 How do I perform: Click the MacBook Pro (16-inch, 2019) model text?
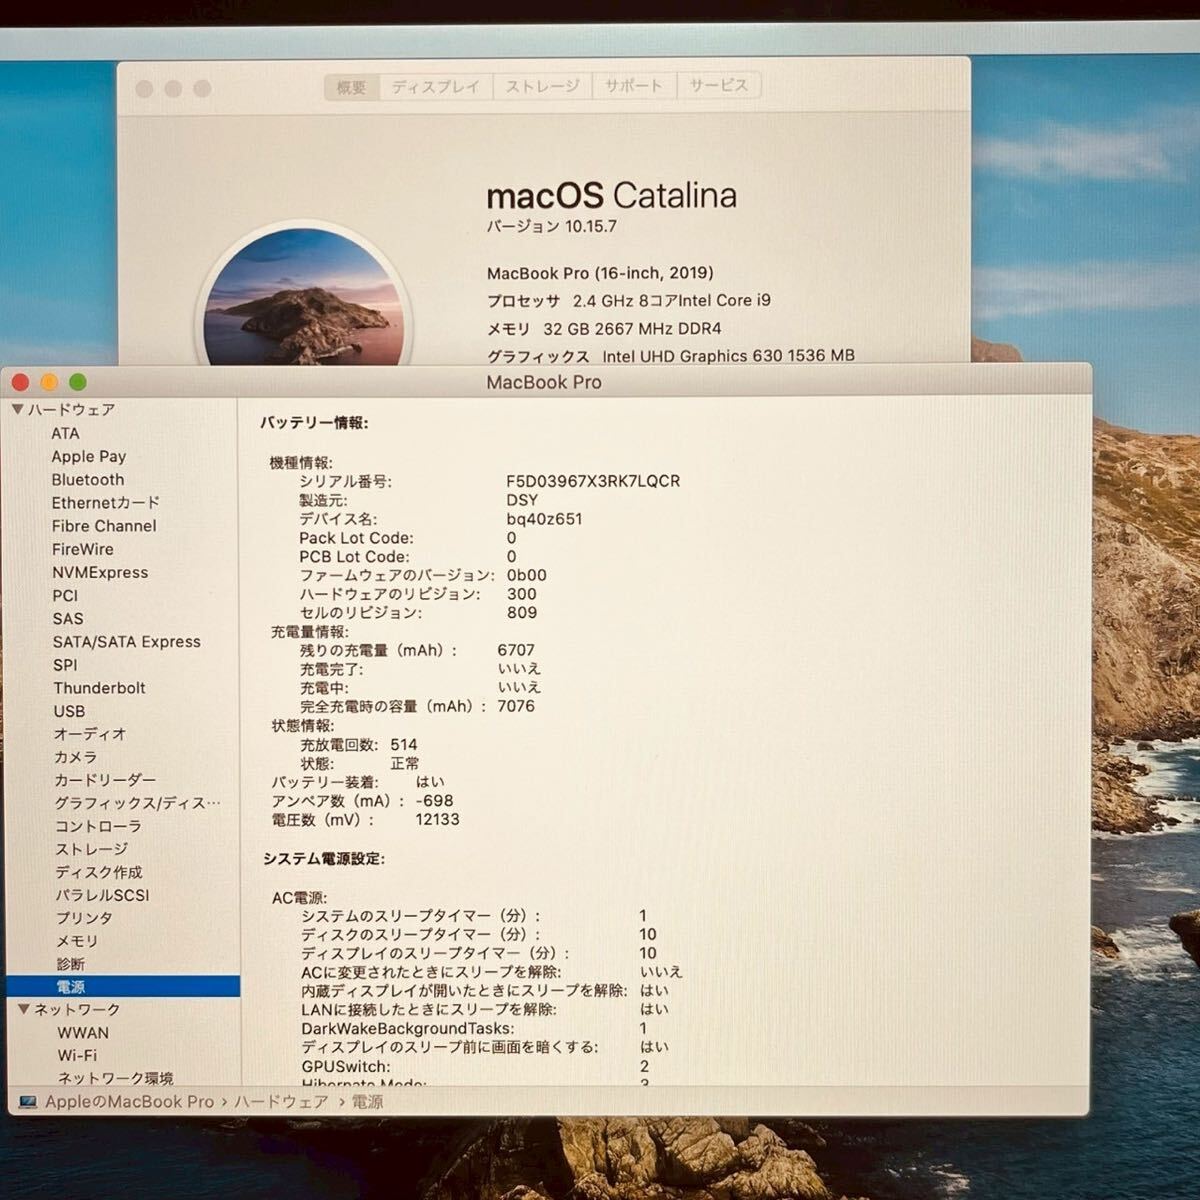pyautogui.click(x=600, y=273)
